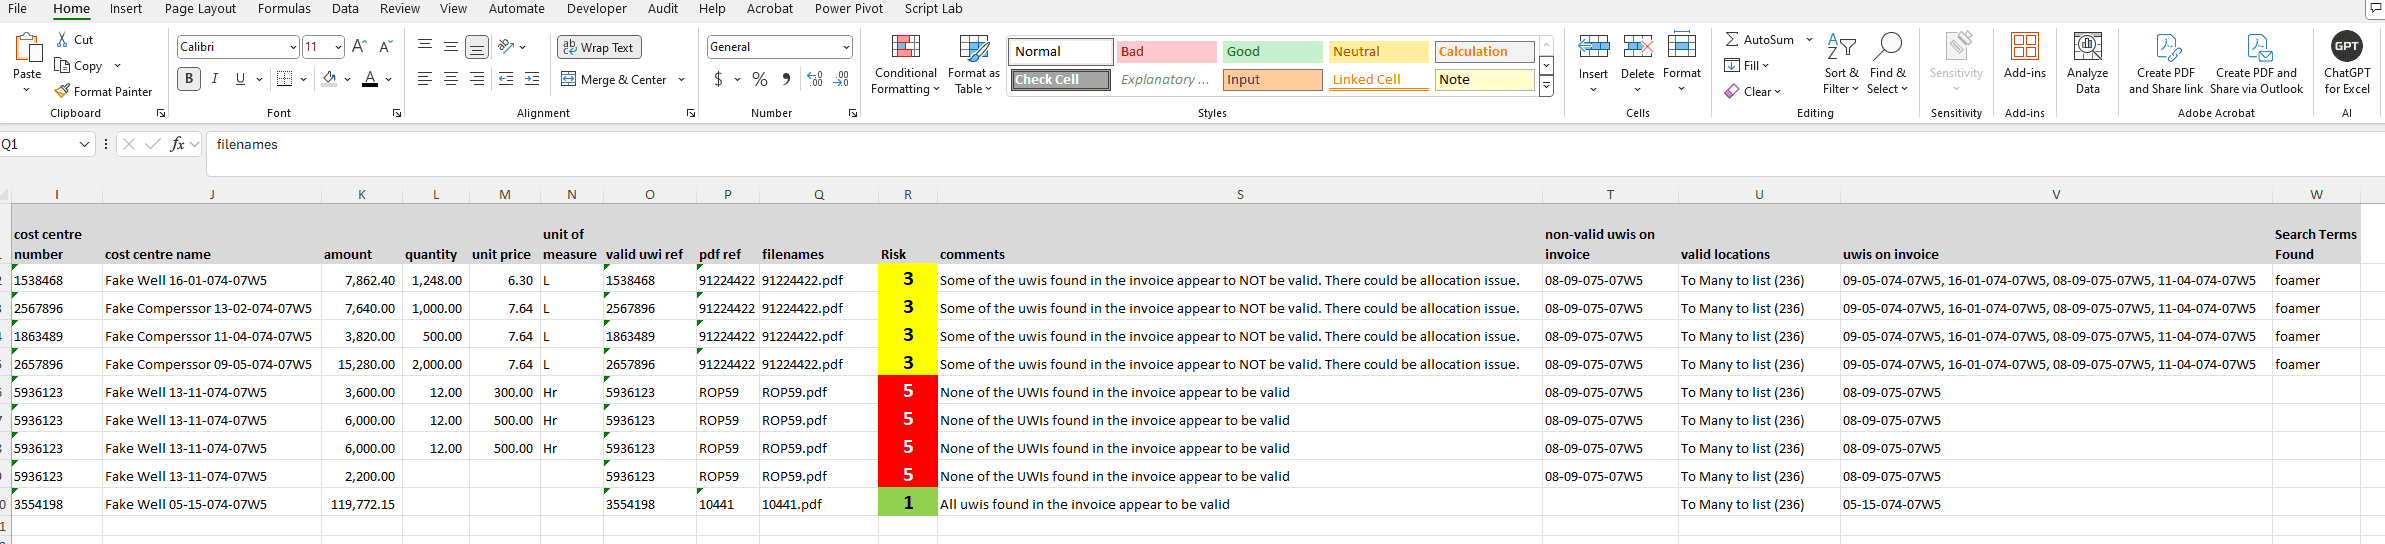This screenshot has height=544, width=2385.
Task: Expand the Name Box dropdown arrow
Action: click(x=84, y=145)
